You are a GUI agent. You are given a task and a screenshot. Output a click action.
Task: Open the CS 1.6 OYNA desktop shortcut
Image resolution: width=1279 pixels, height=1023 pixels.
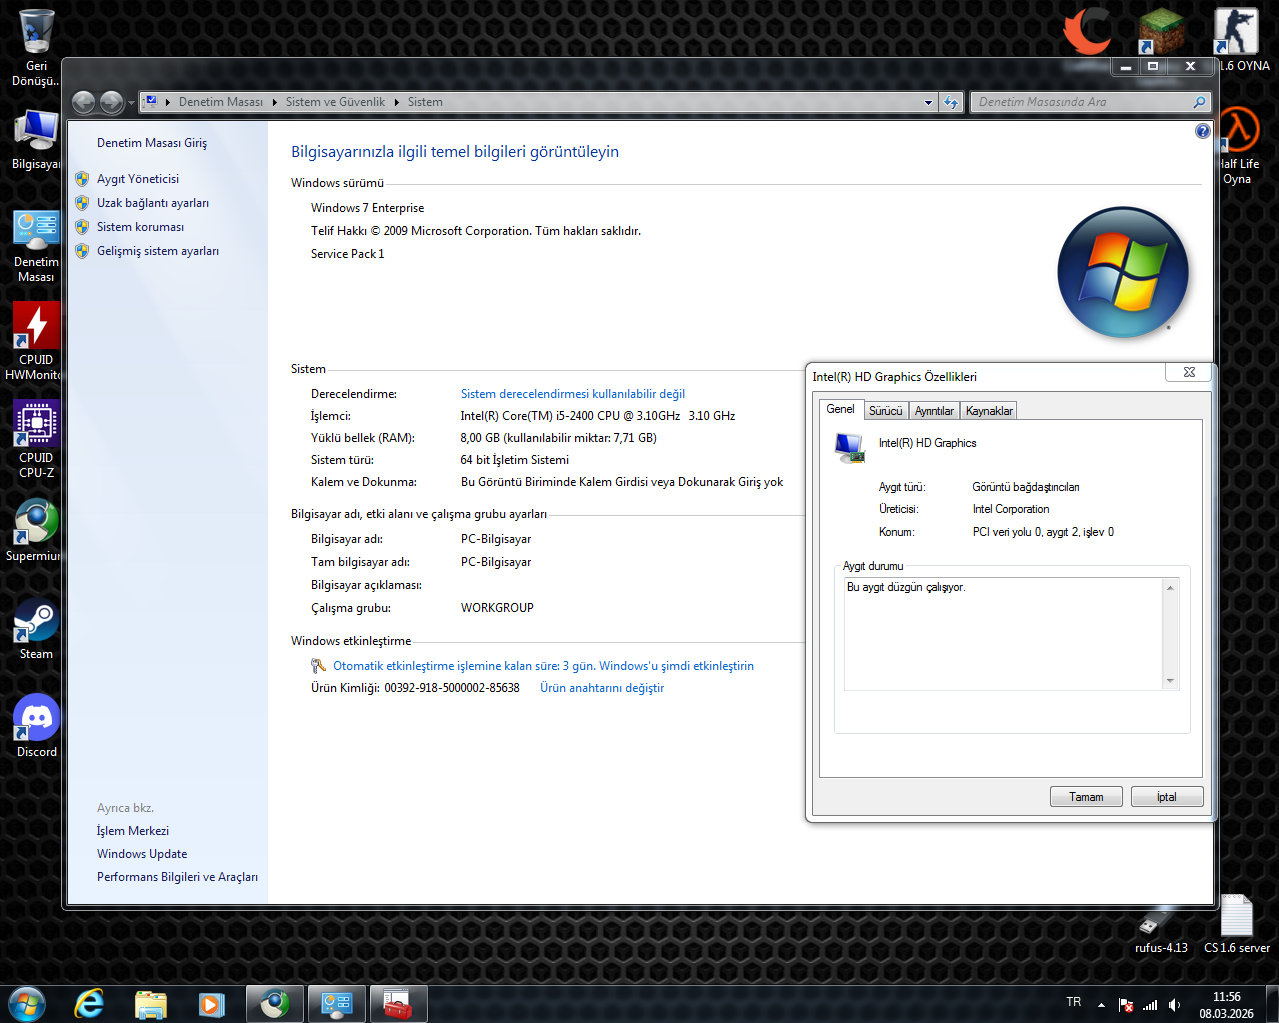coord(1237,40)
